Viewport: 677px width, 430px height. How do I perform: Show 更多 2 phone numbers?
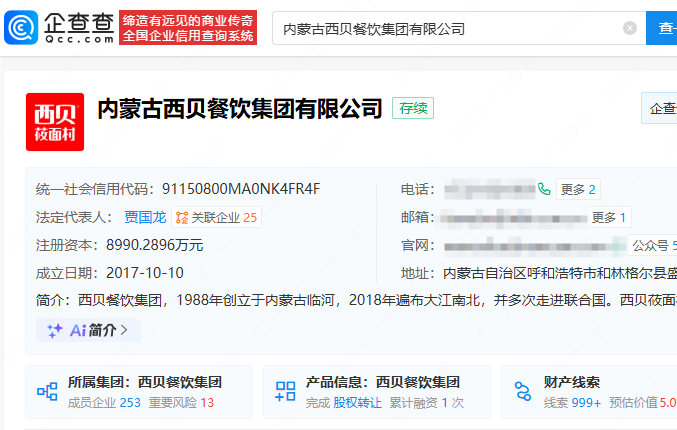pyautogui.click(x=578, y=189)
